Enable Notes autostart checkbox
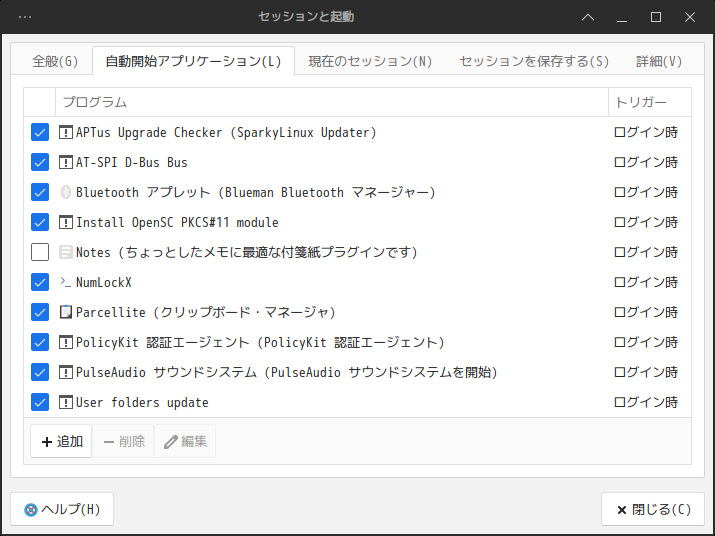This screenshot has height=536, width=715. tap(40, 252)
